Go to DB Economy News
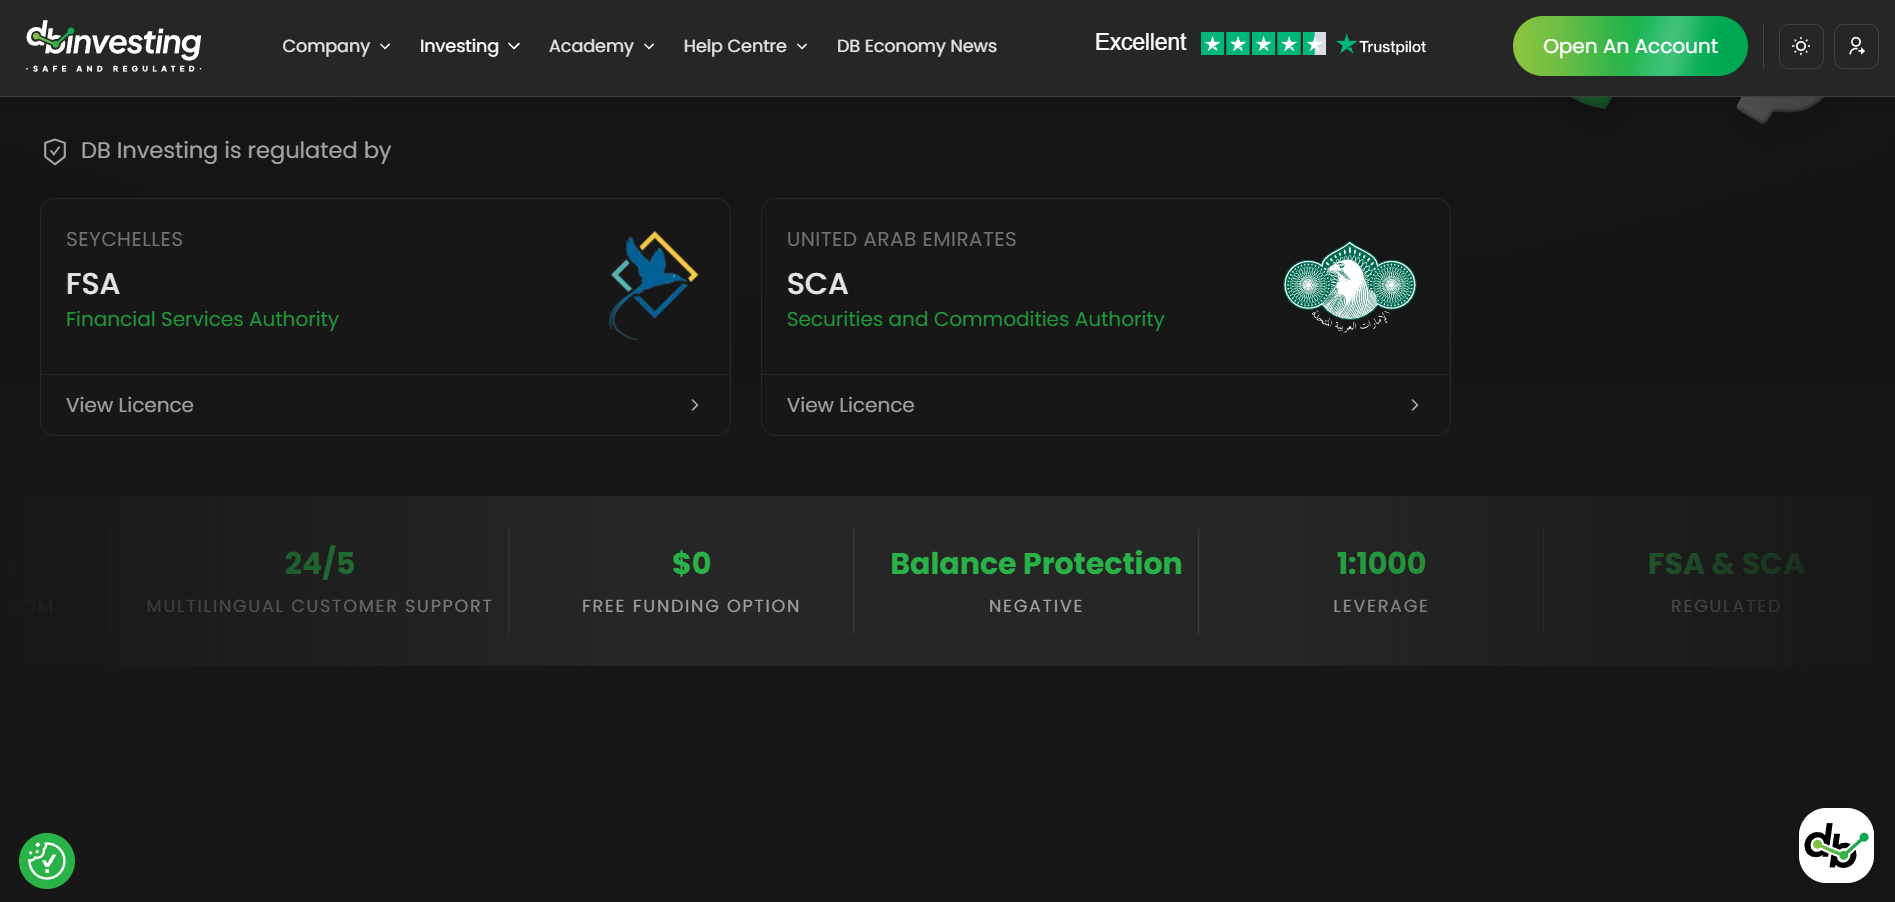Image resolution: width=1895 pixels, height=902 pixels. tap(916, 46)
